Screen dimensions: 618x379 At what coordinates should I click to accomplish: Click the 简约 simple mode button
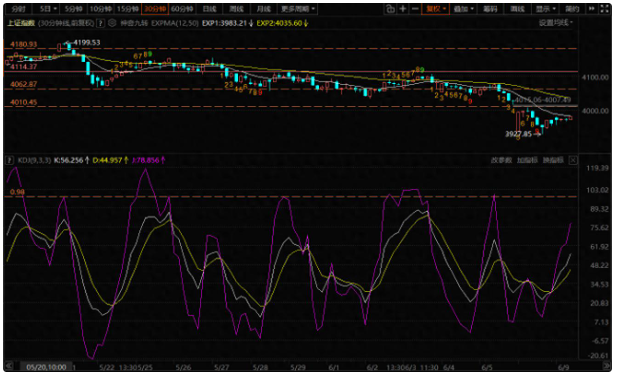click(572, 9)
